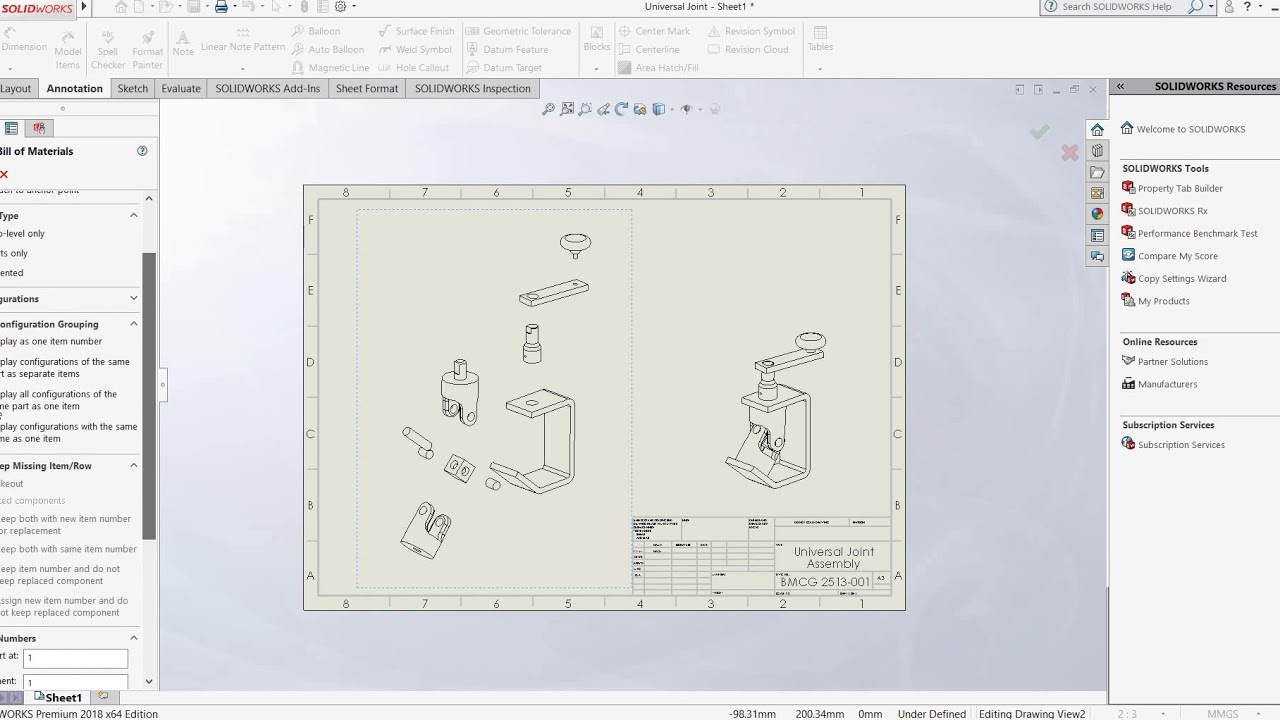
Task: Collapse the SOLIDWORKS Resources pane double-arrow
Action: (1120, 87)
